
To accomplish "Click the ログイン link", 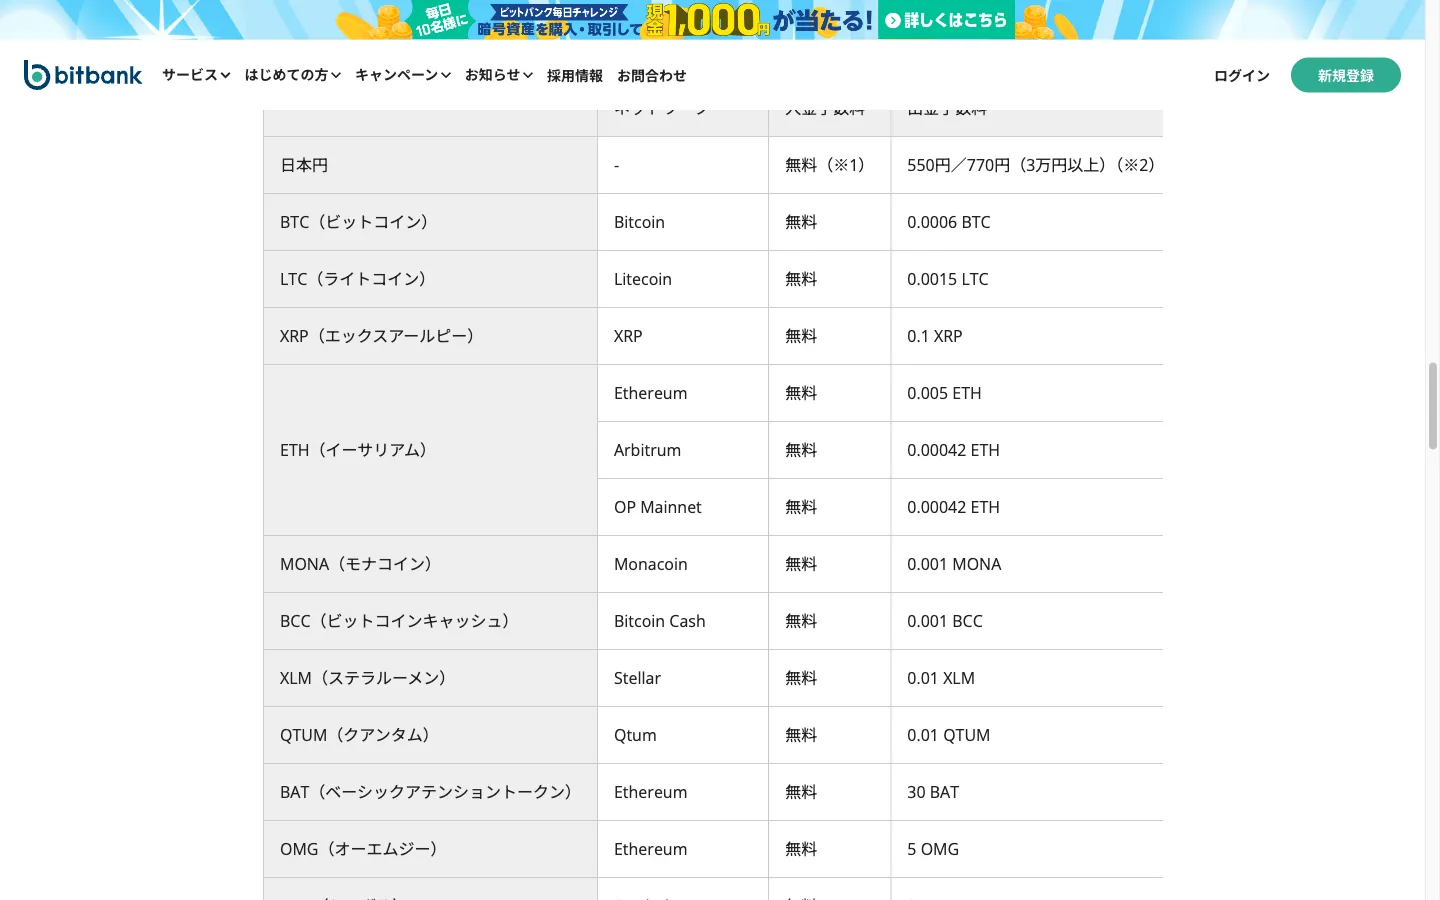I will (1242, 76).
